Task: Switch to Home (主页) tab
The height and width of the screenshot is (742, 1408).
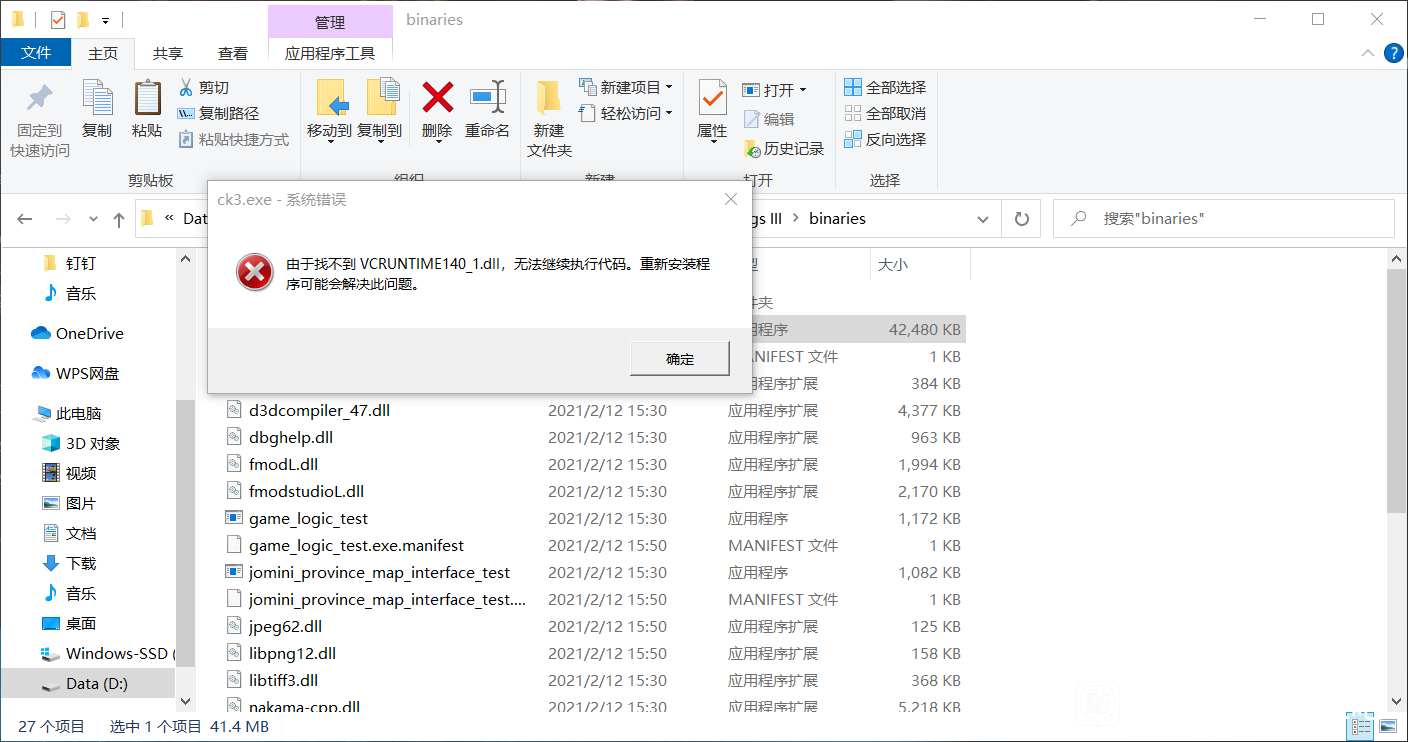Action: click(102, 53)
